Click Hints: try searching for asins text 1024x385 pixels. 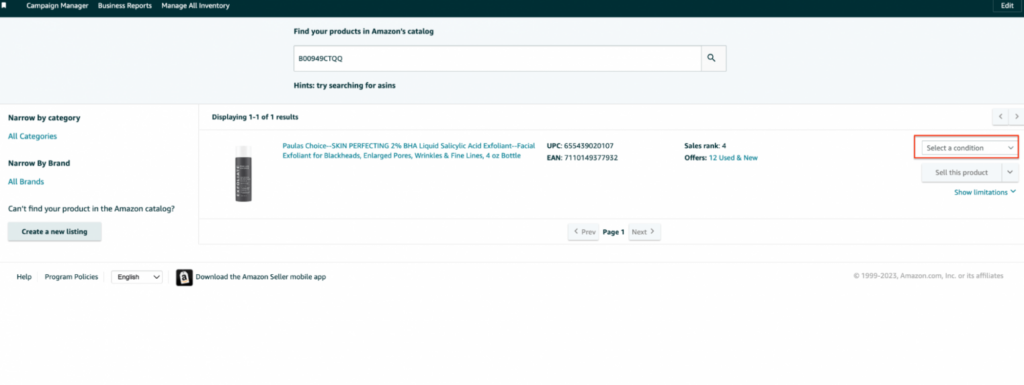tap(345, 85)
